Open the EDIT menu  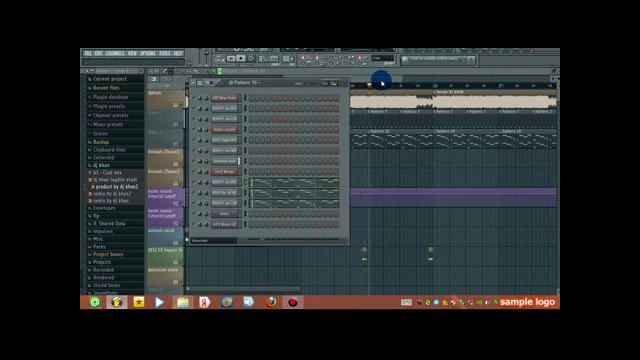pos(98,53)
